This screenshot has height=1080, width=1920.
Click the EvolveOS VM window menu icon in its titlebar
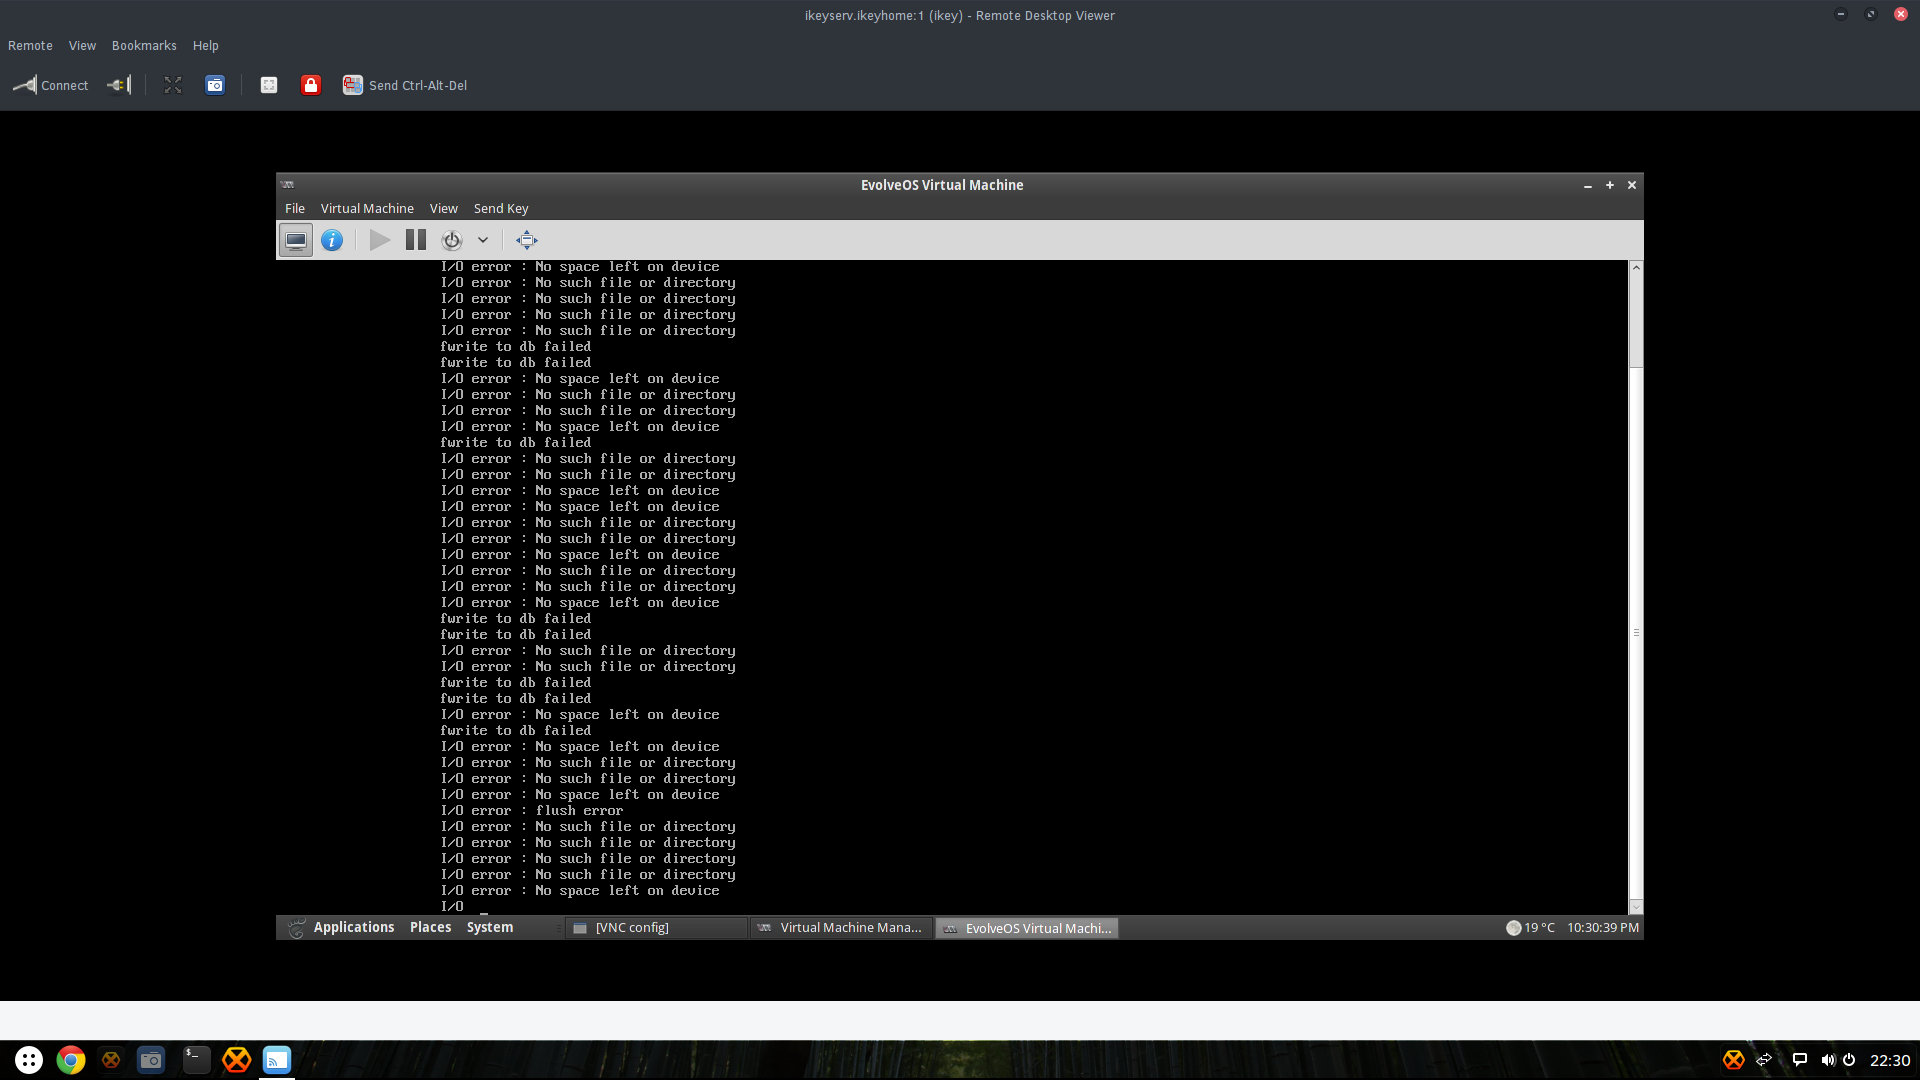[x=288, y=185]
